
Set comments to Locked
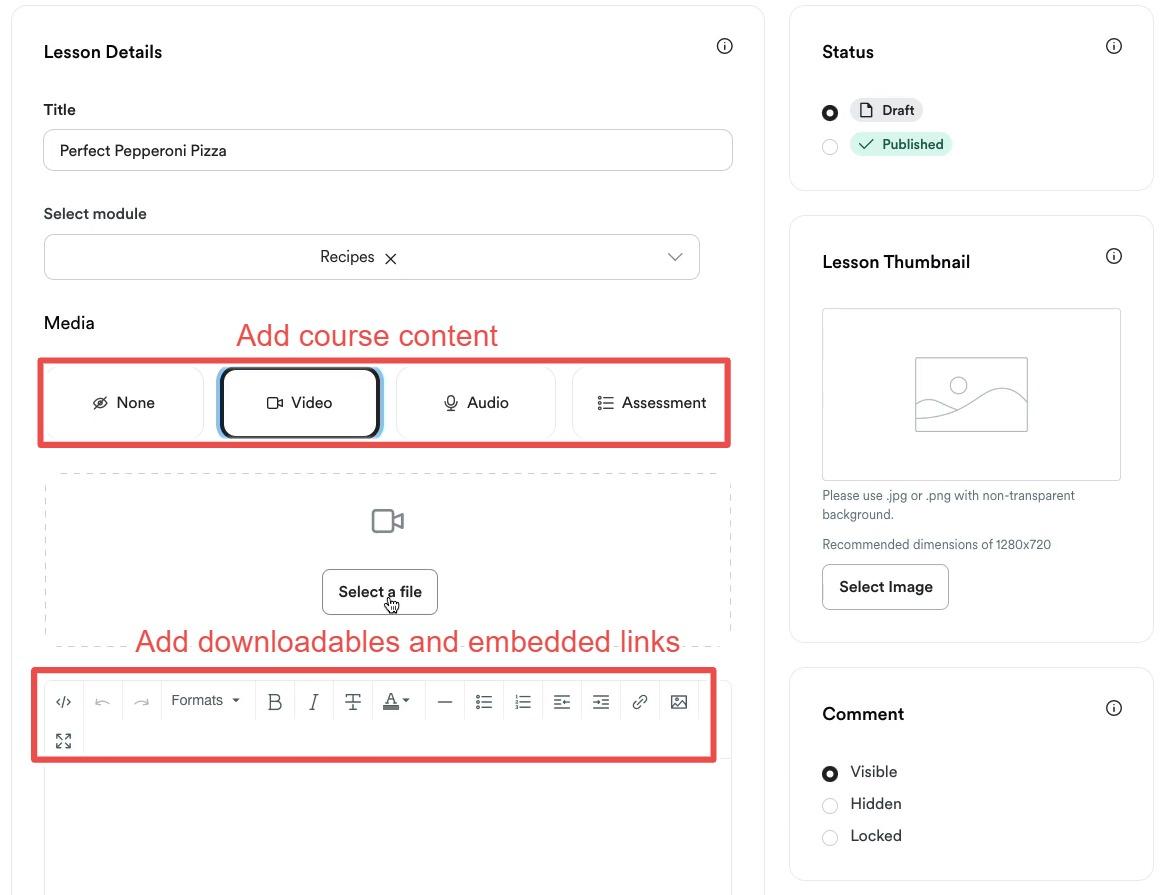[830, 837]
